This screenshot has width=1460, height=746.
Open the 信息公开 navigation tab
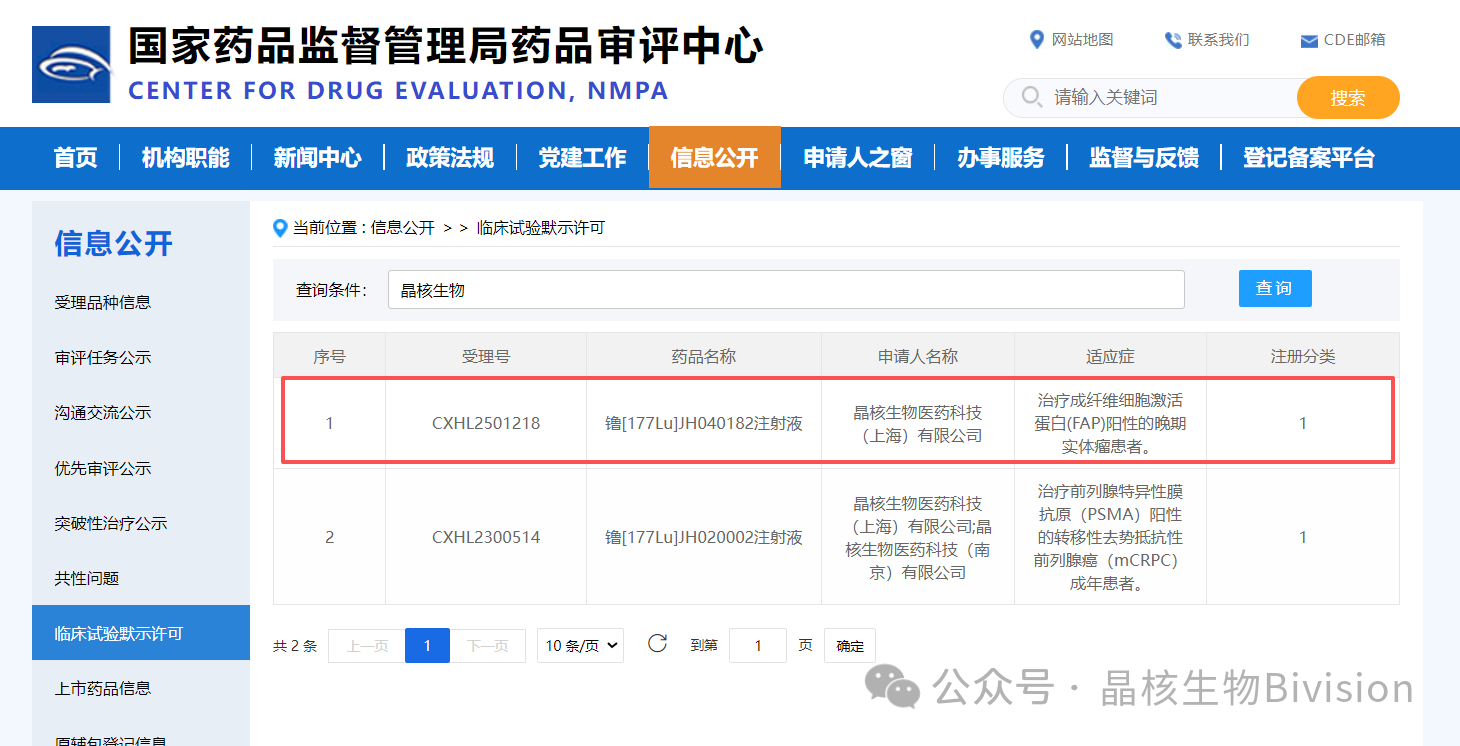coord(714,158)
